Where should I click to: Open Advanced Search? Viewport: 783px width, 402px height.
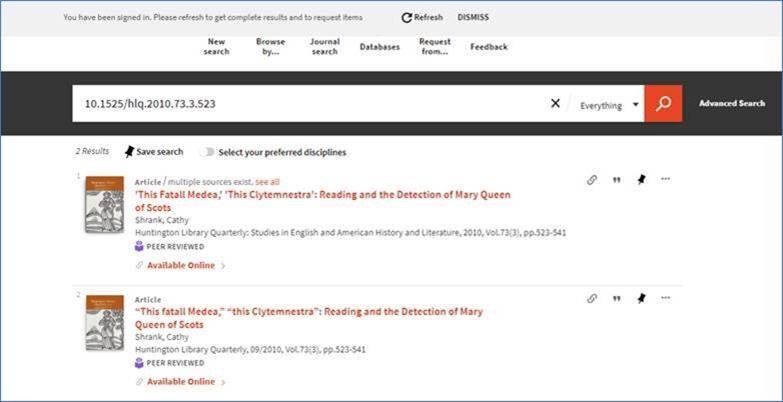coord(732,103)
